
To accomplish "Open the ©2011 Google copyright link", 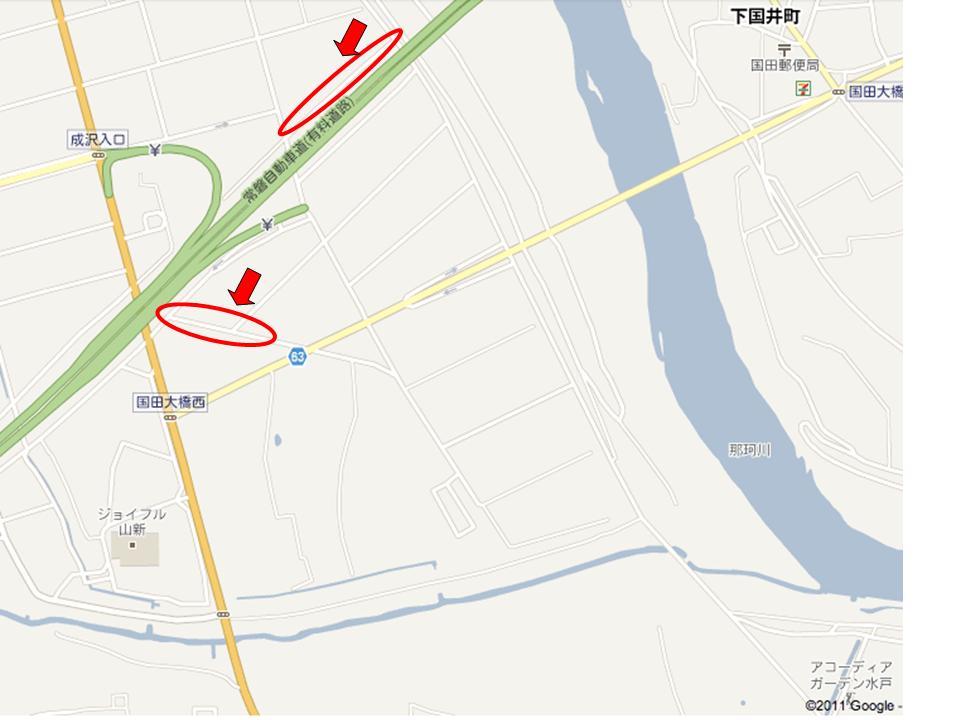I will click(x=850, y=706).
